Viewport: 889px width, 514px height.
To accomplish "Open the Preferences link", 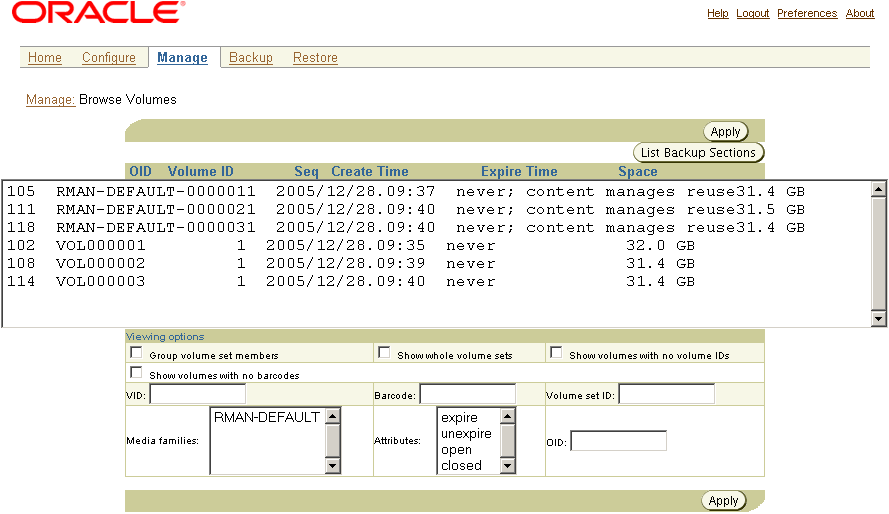I will [x=806, y=14].
